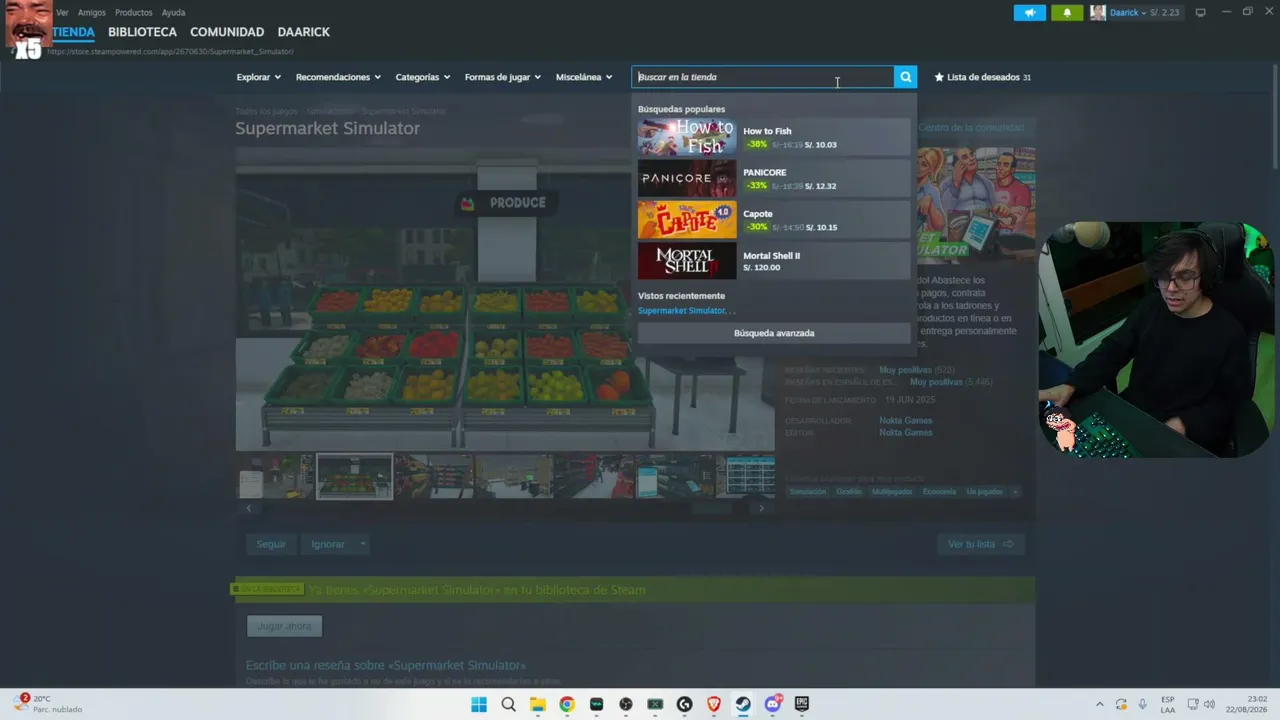
Task: Click the screenshot carousel left arrow
Action: click(x=249, y=508)
